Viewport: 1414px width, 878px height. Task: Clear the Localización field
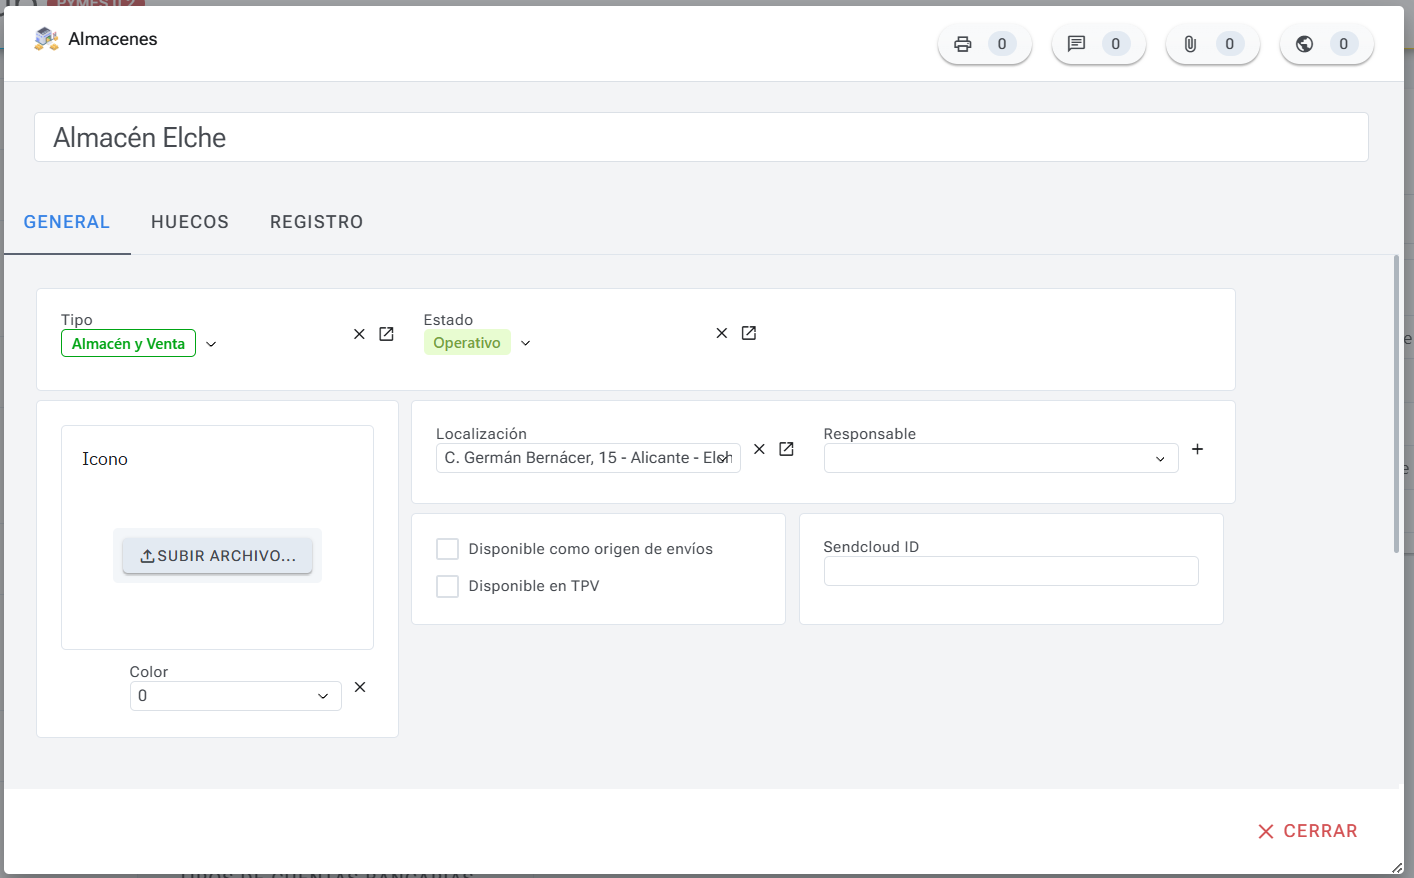click(760, 449)
